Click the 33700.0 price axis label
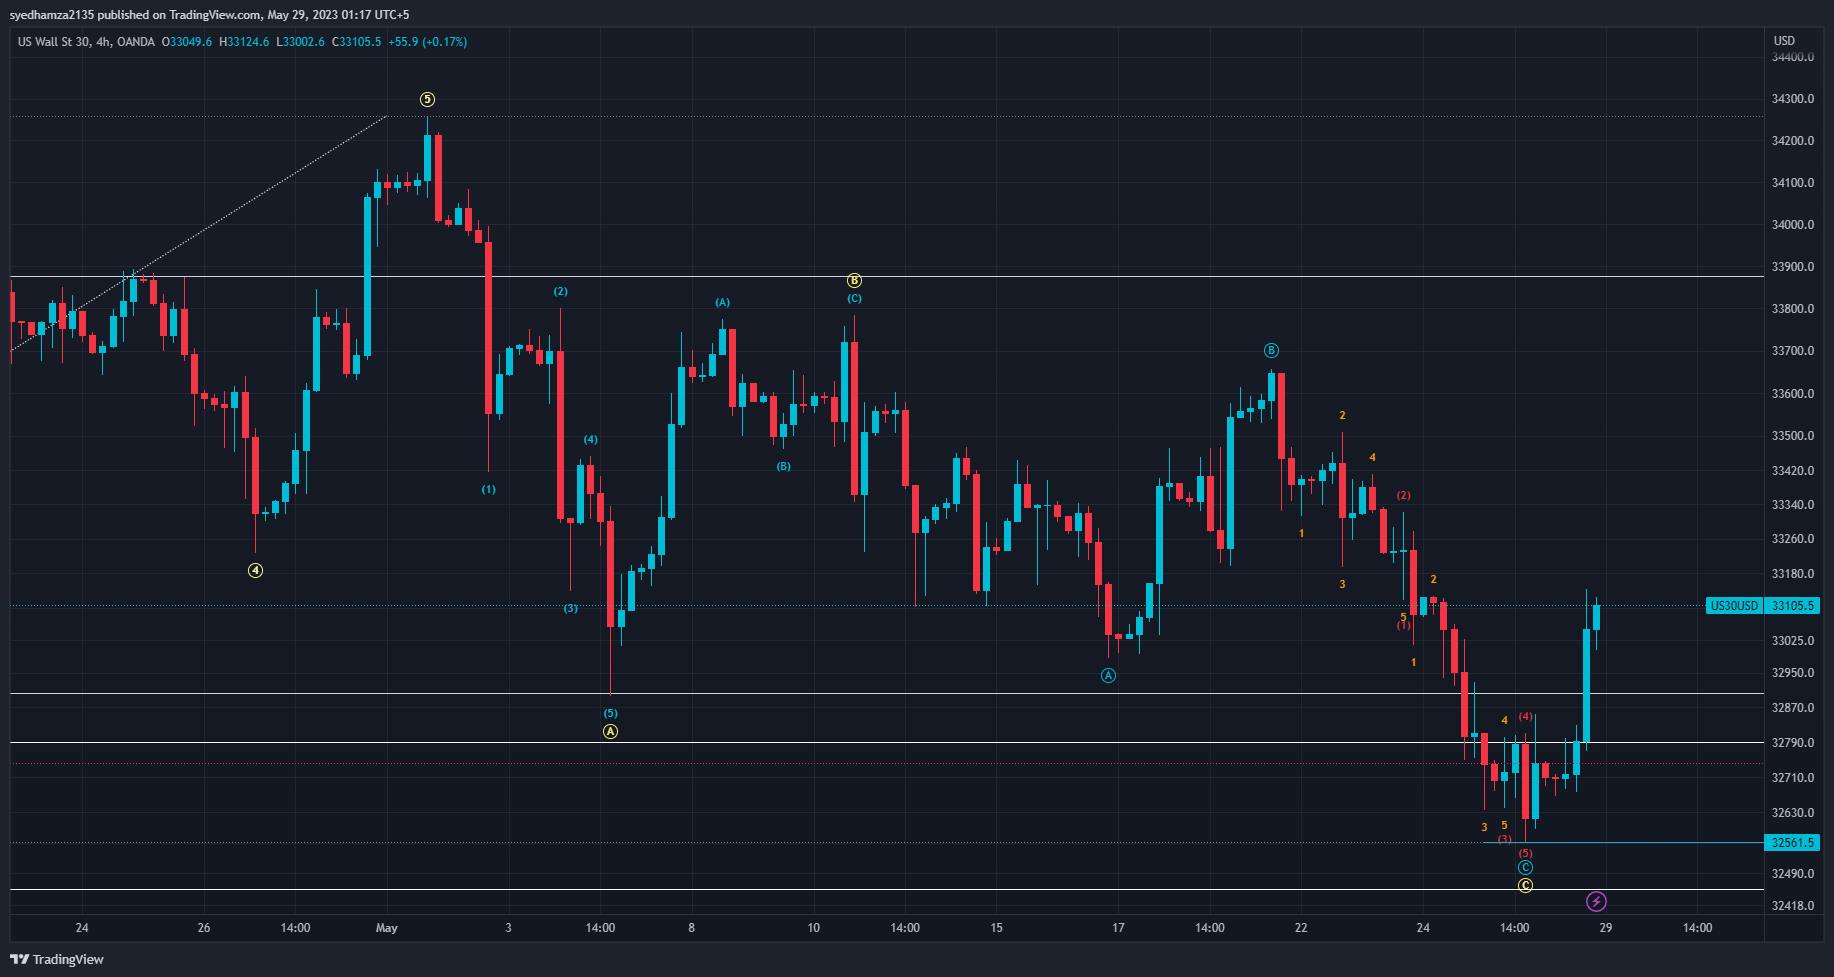The height and width of the screenshot is (977, 1834). tap(1792, 351)
